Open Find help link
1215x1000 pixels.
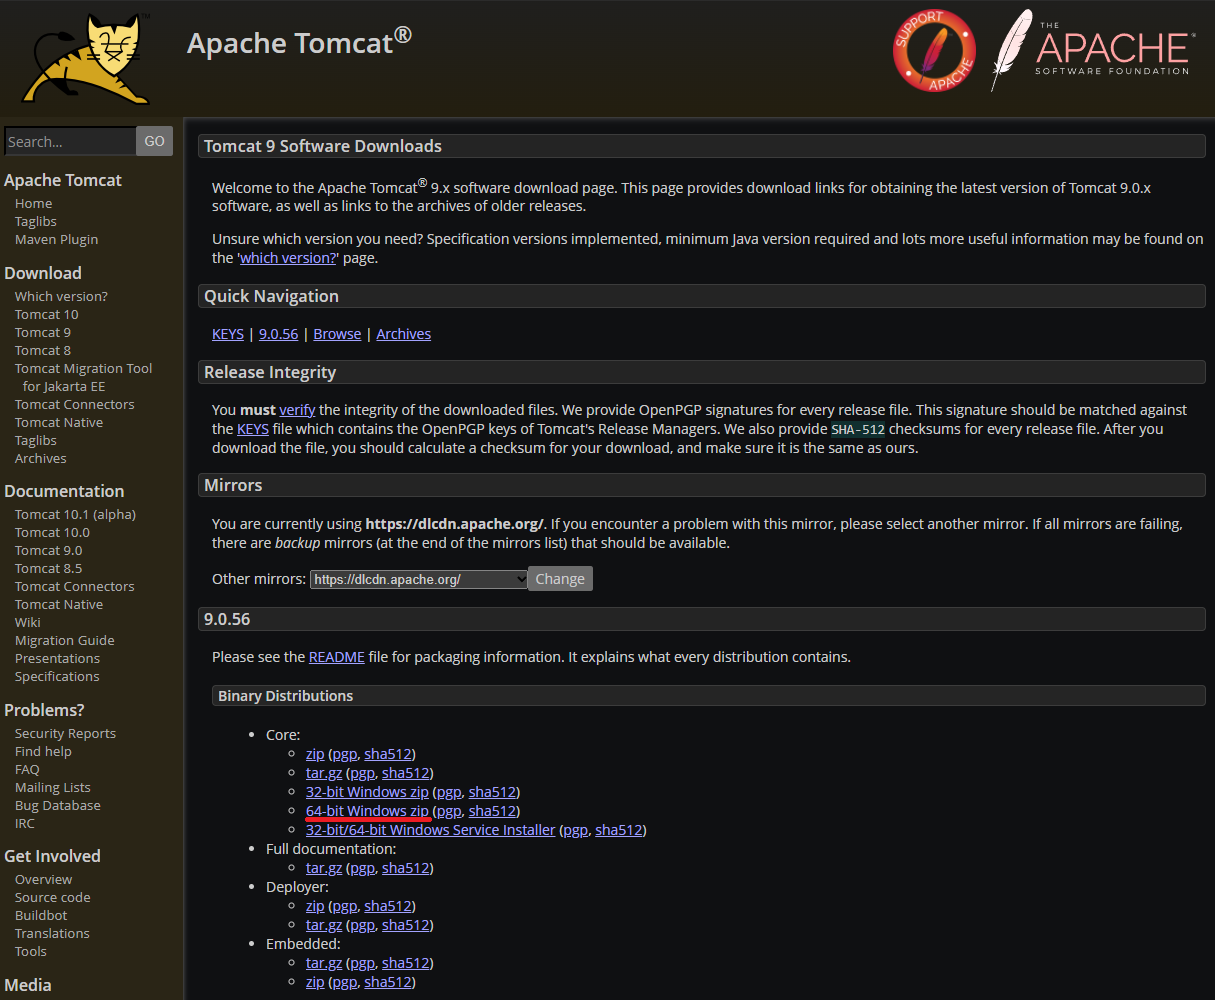coord(43,751)
